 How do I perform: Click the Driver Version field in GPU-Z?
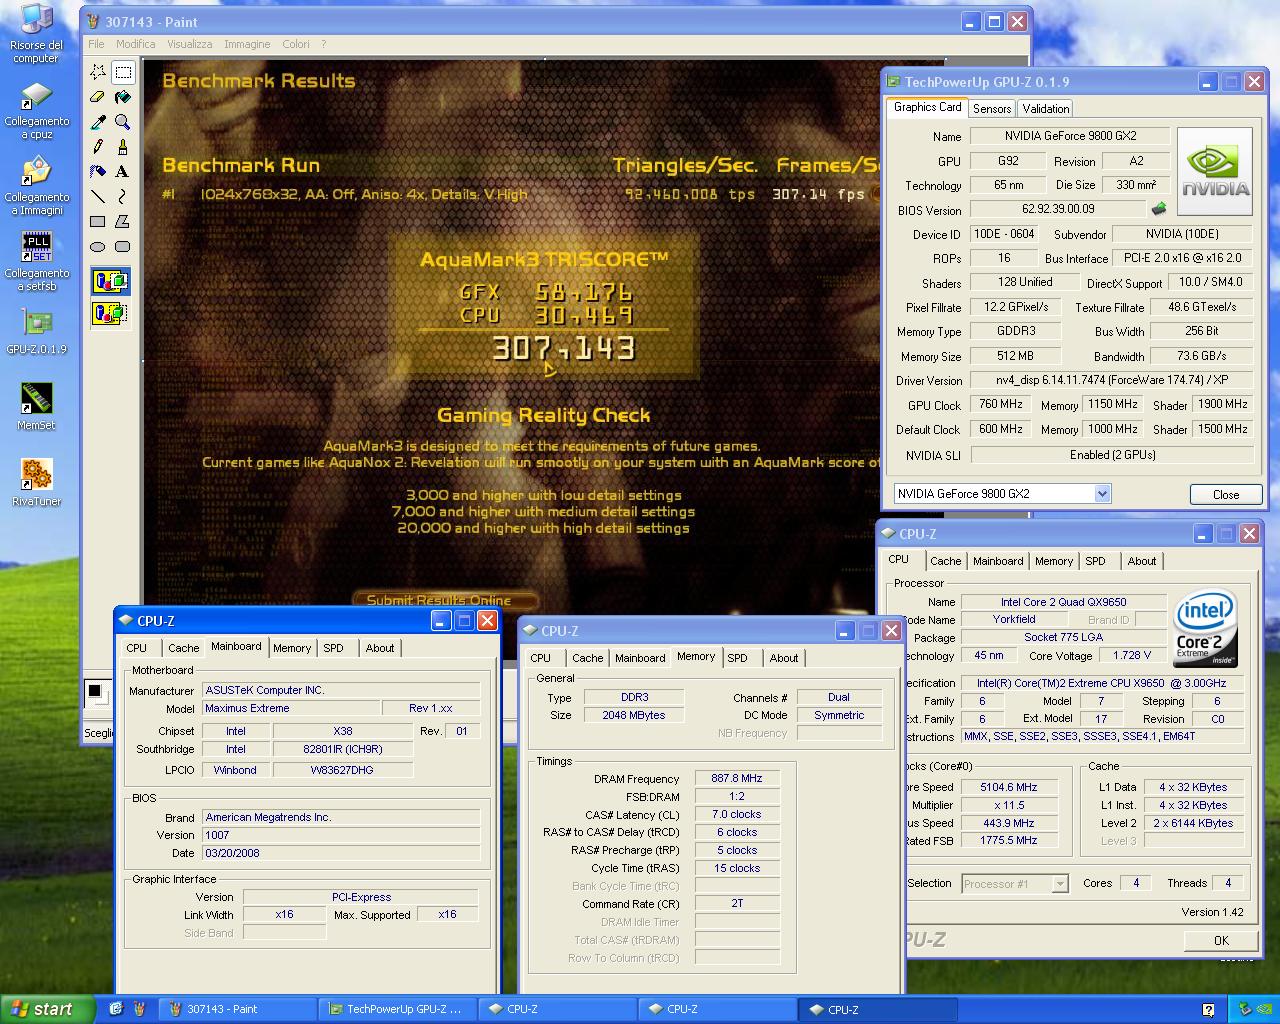pyautogui.click(x=1111, y=380)
